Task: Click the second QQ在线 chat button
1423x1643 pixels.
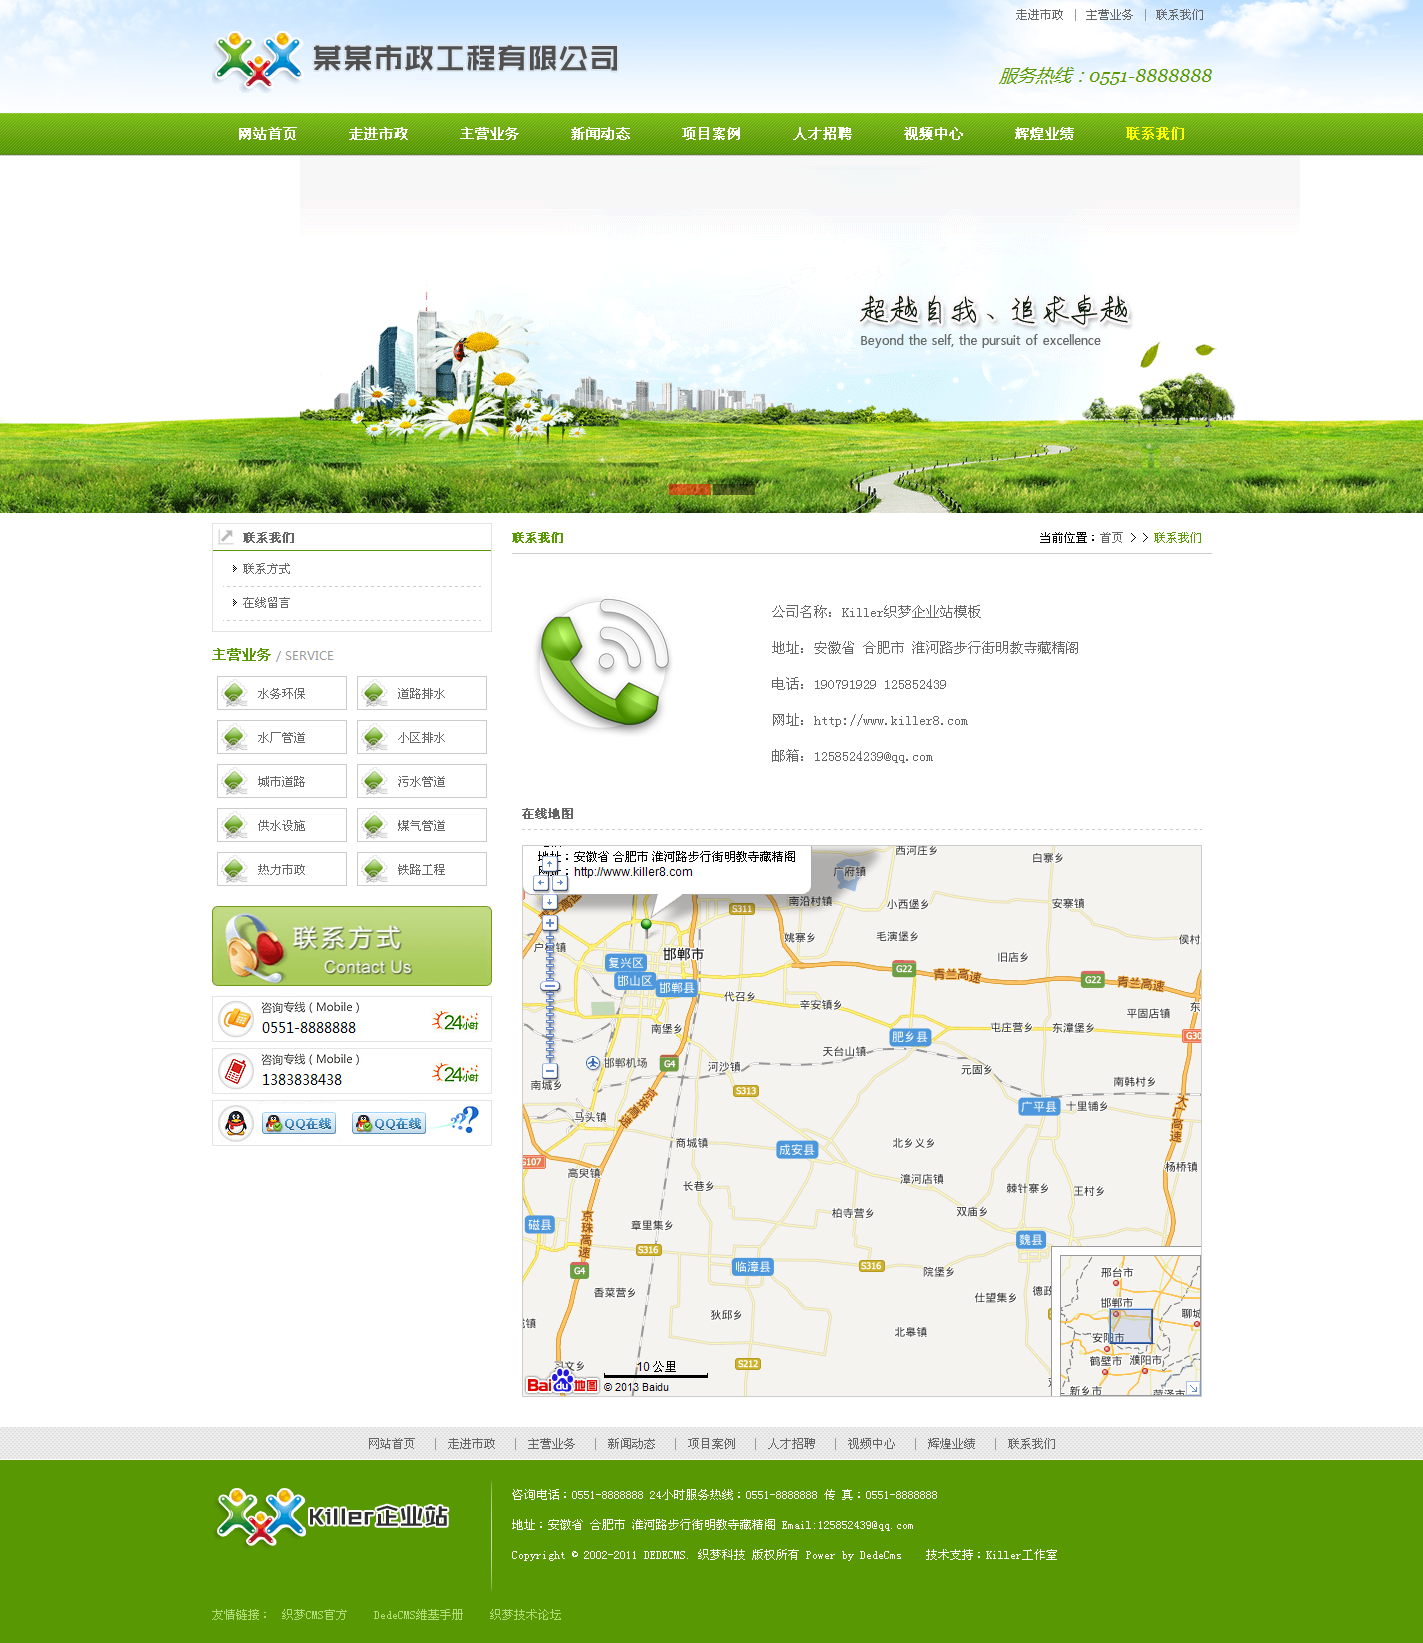Action: [x=388, y=1124]
